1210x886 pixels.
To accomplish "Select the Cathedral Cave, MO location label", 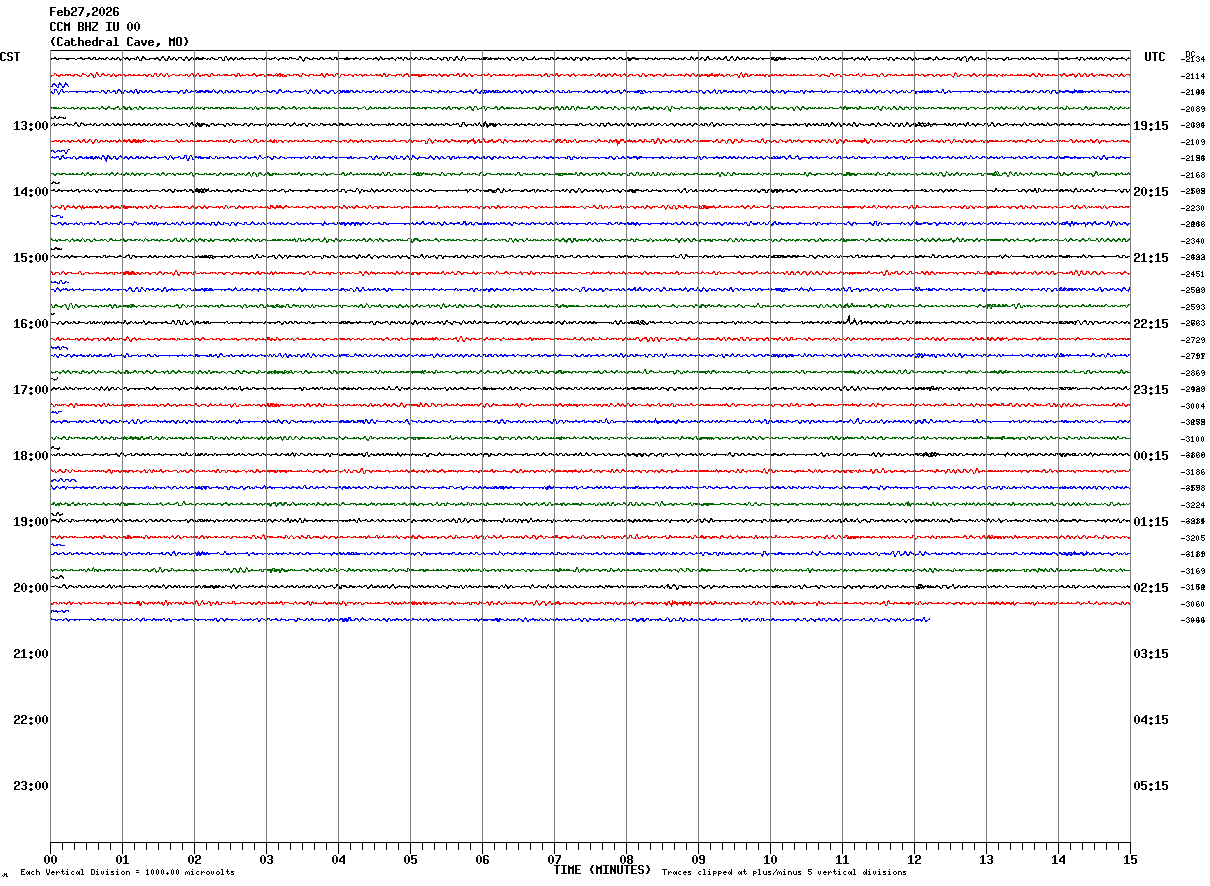I will tap(119, 42).
